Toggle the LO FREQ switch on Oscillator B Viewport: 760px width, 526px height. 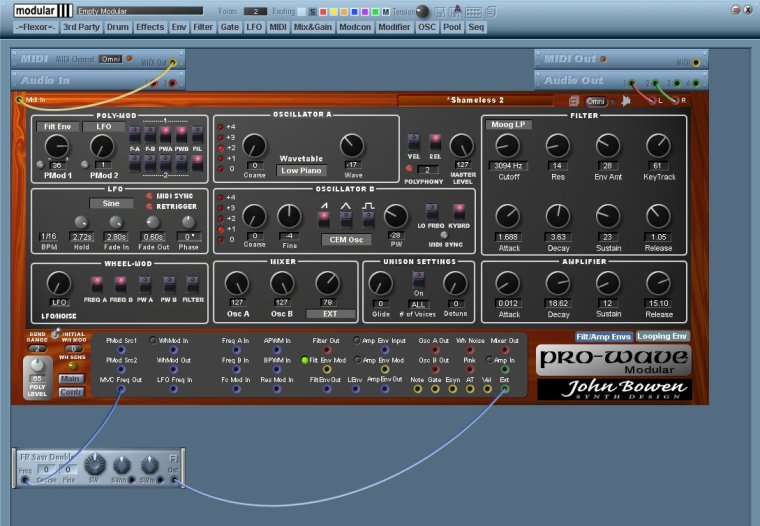click(x=431, y=212)
